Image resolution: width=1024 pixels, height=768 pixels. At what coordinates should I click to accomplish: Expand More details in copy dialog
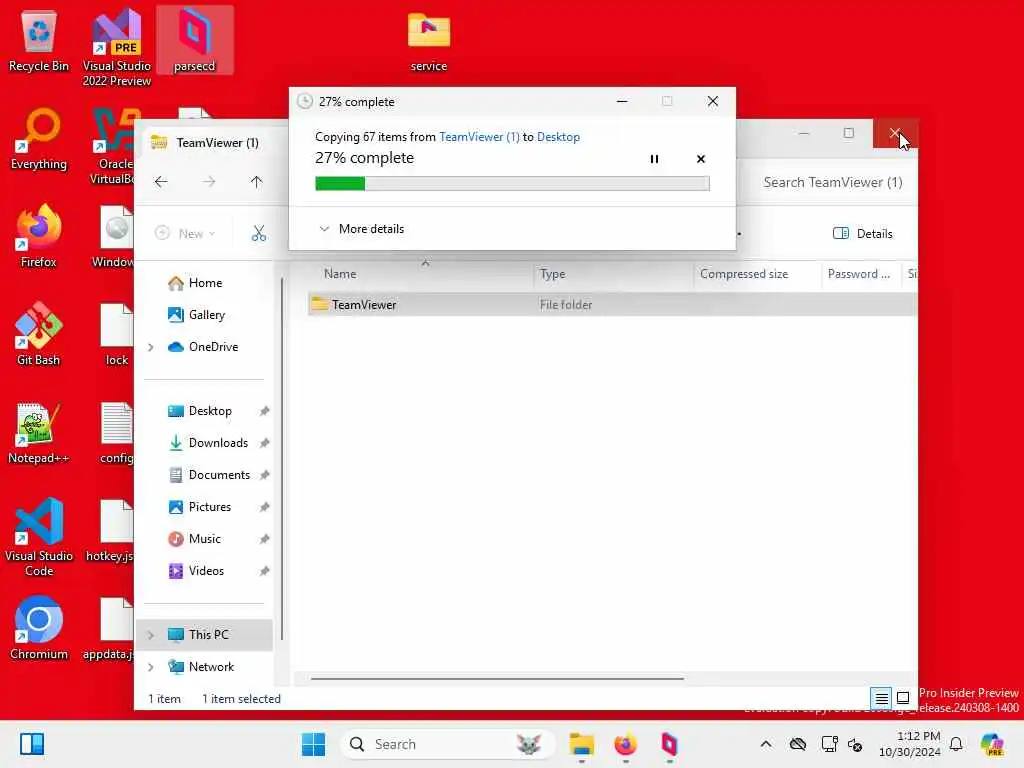click(362, 229)
